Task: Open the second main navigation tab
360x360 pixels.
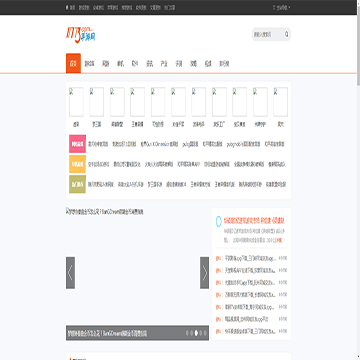Action: coord(89,63)
